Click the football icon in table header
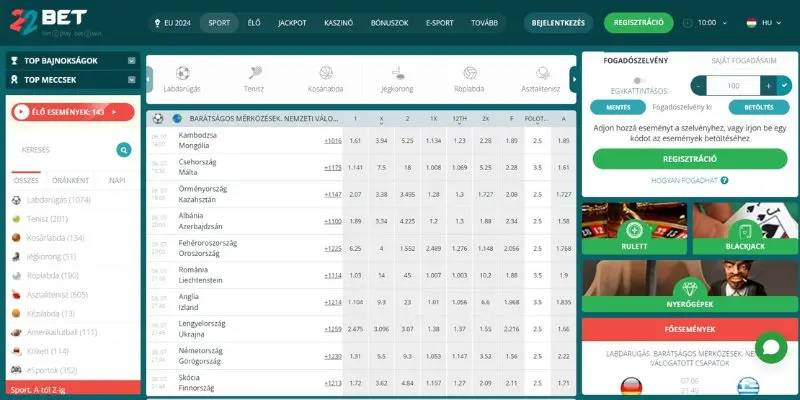The image size is (800, 400). [x=158, y=118]
